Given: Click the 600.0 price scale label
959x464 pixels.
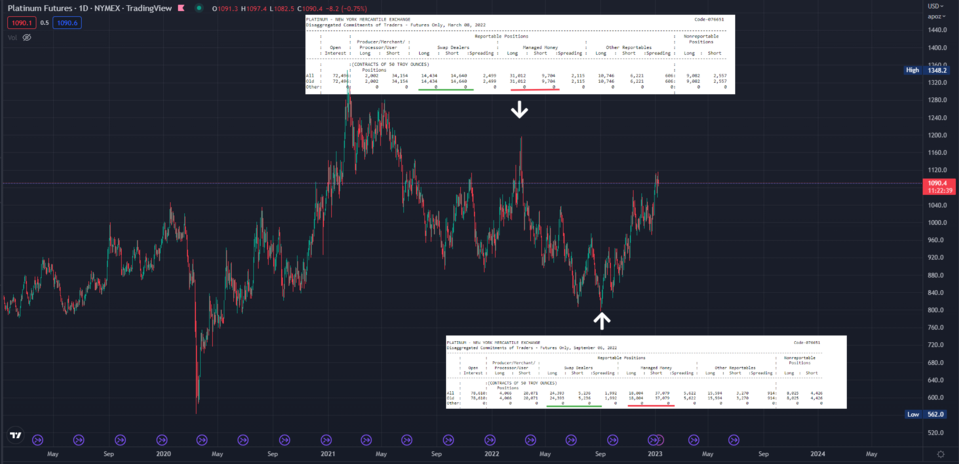Looking at the screenshot, I should coord(936,397).
